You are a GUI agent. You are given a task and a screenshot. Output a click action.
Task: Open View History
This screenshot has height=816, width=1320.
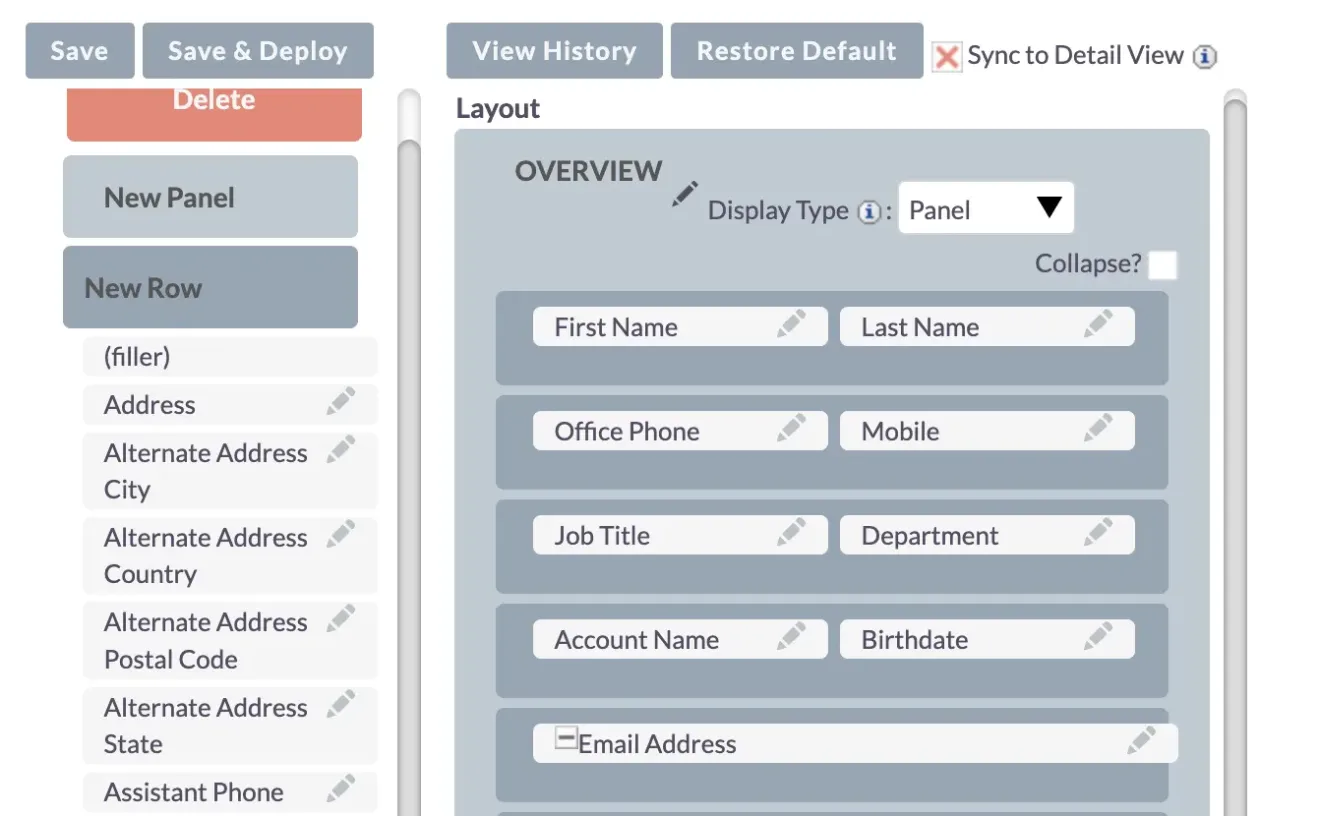(x=554, y=50)
